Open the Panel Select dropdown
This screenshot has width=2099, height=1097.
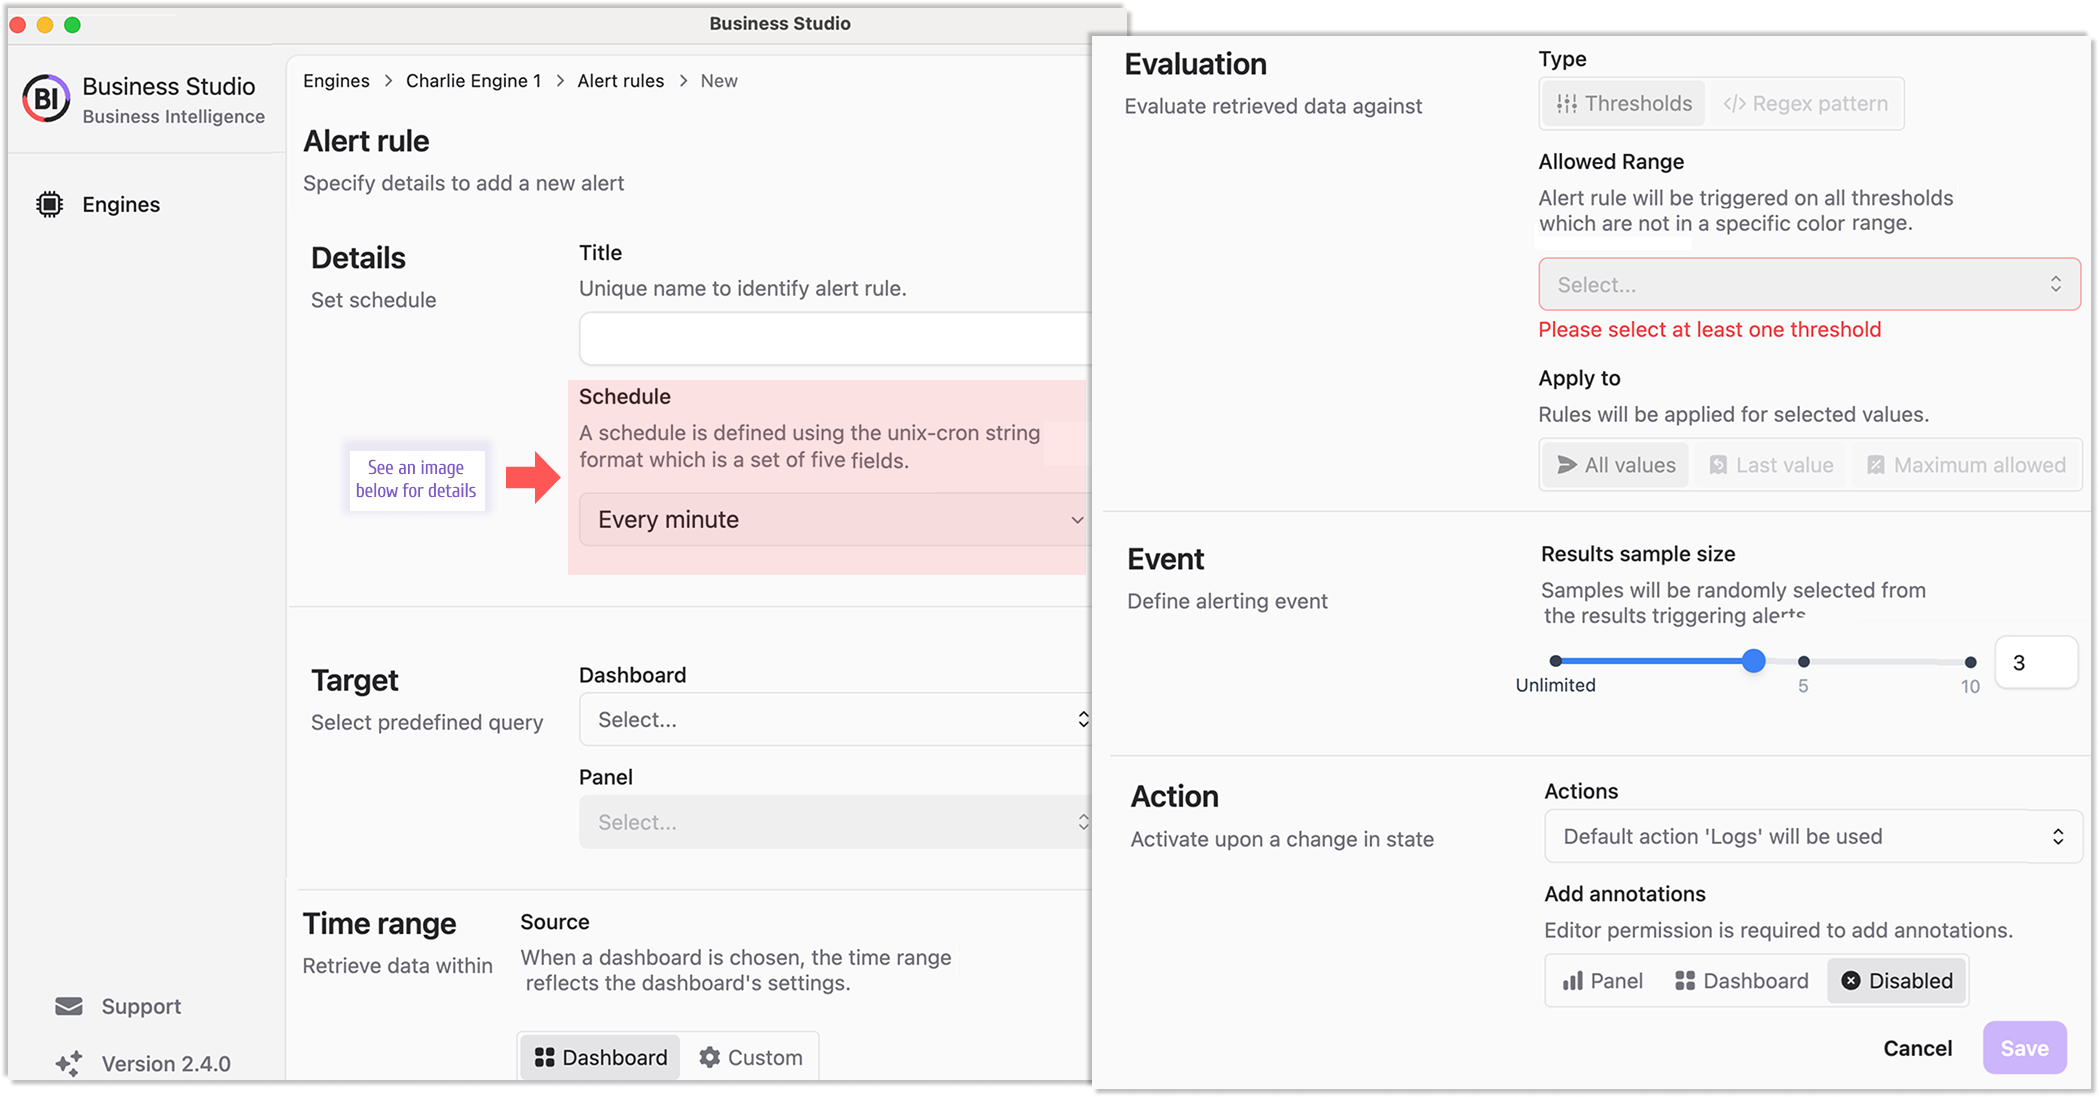coord(834,822)
